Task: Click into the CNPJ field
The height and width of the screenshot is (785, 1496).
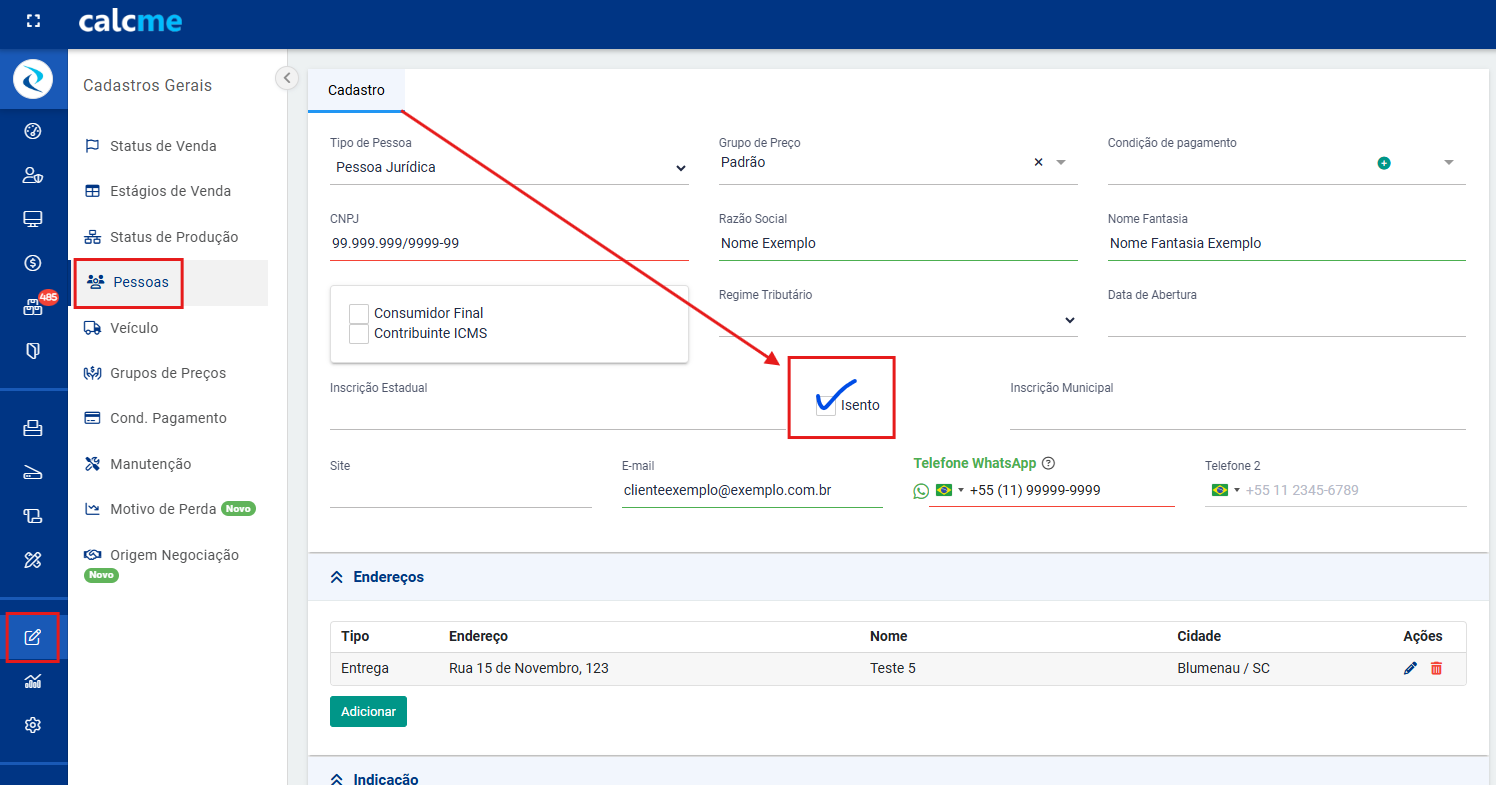Action: [509, 243]
